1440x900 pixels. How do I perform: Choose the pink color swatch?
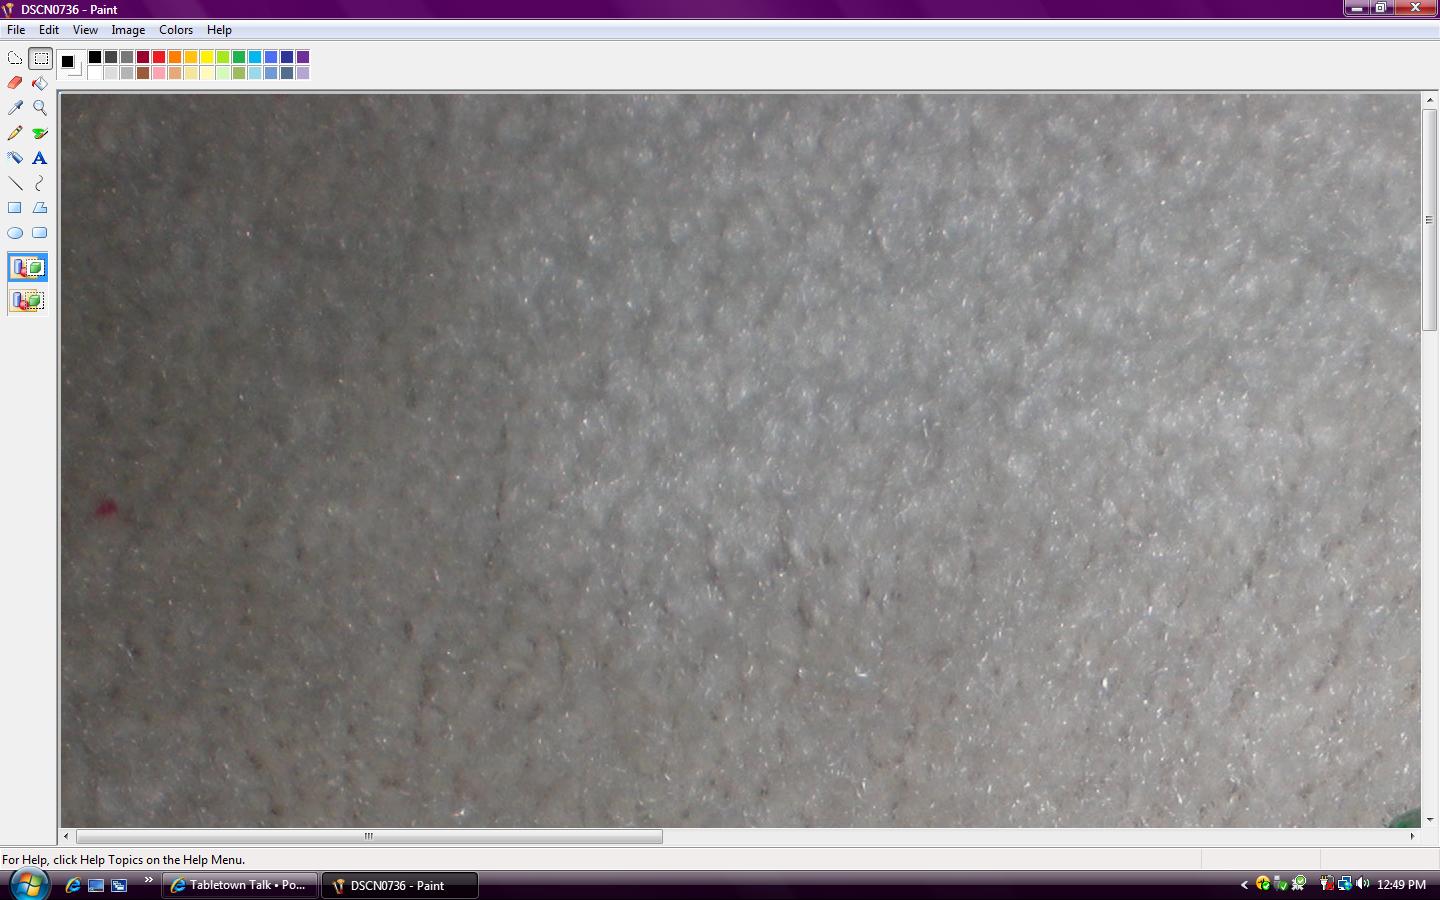[x=159, y=73]
